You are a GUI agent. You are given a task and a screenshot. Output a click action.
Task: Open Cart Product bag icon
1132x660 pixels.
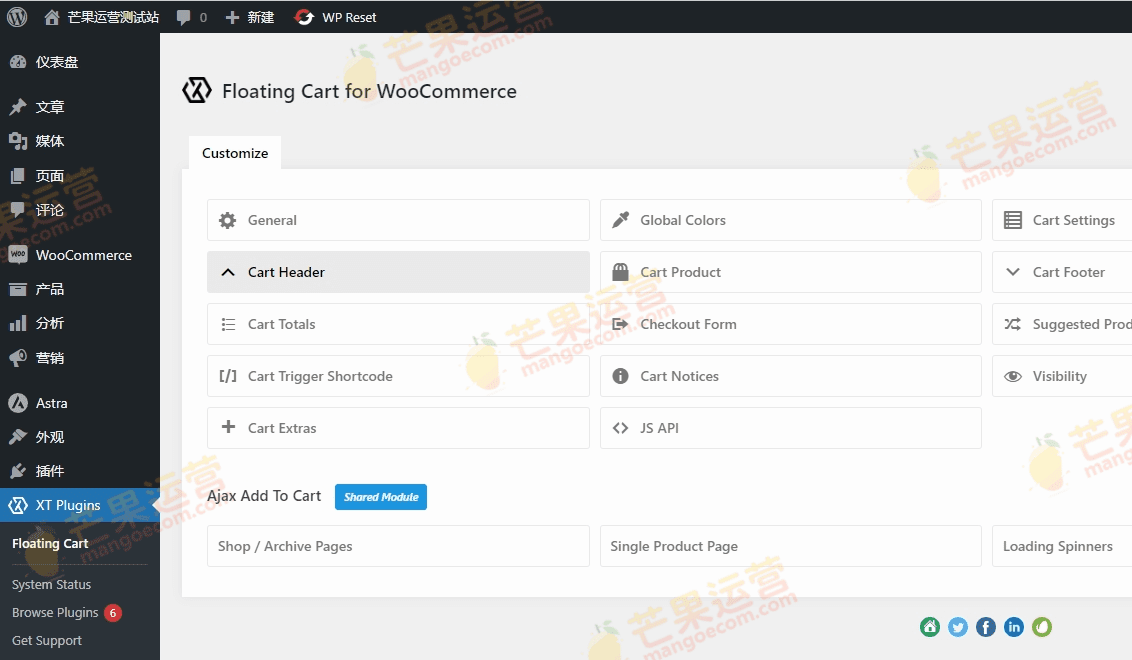620,272
